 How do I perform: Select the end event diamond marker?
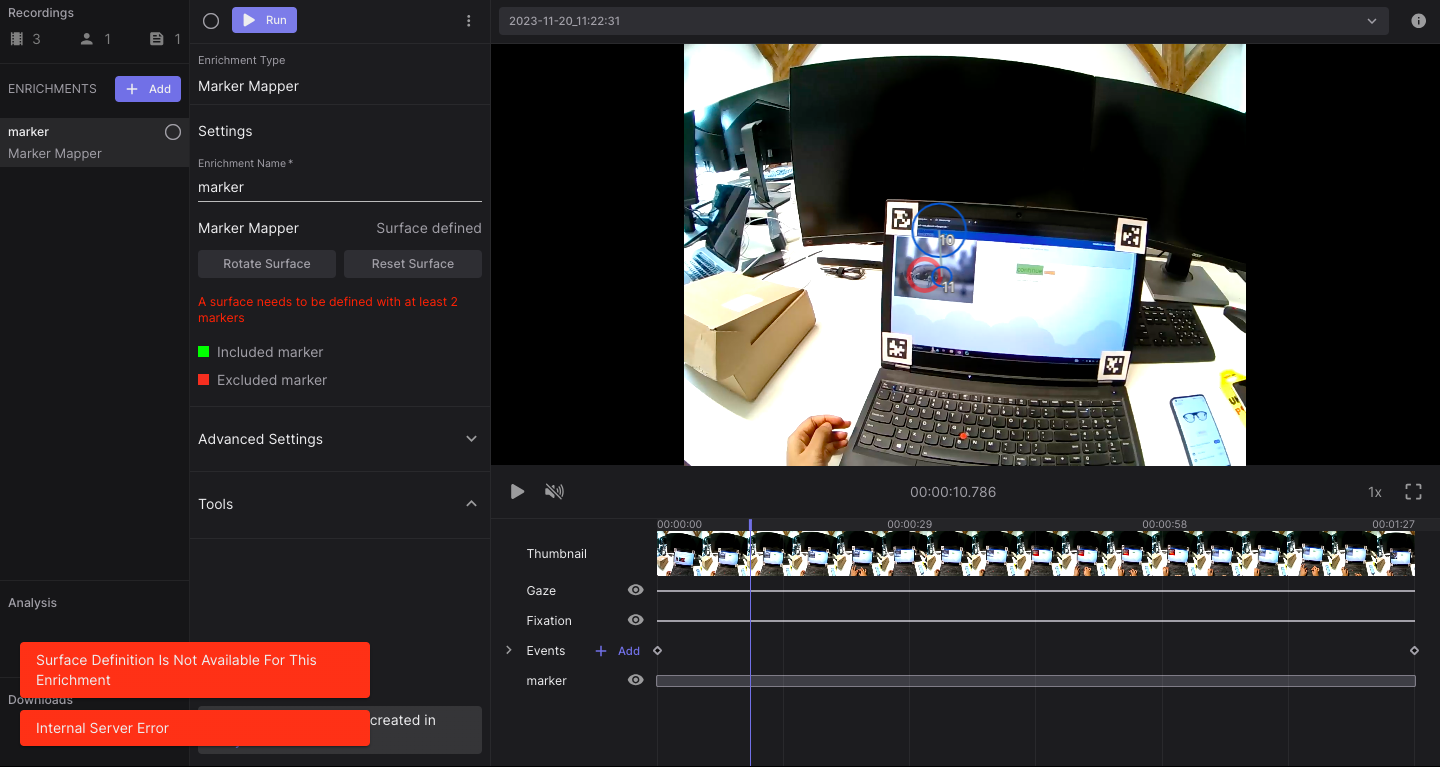[1414, 651]
